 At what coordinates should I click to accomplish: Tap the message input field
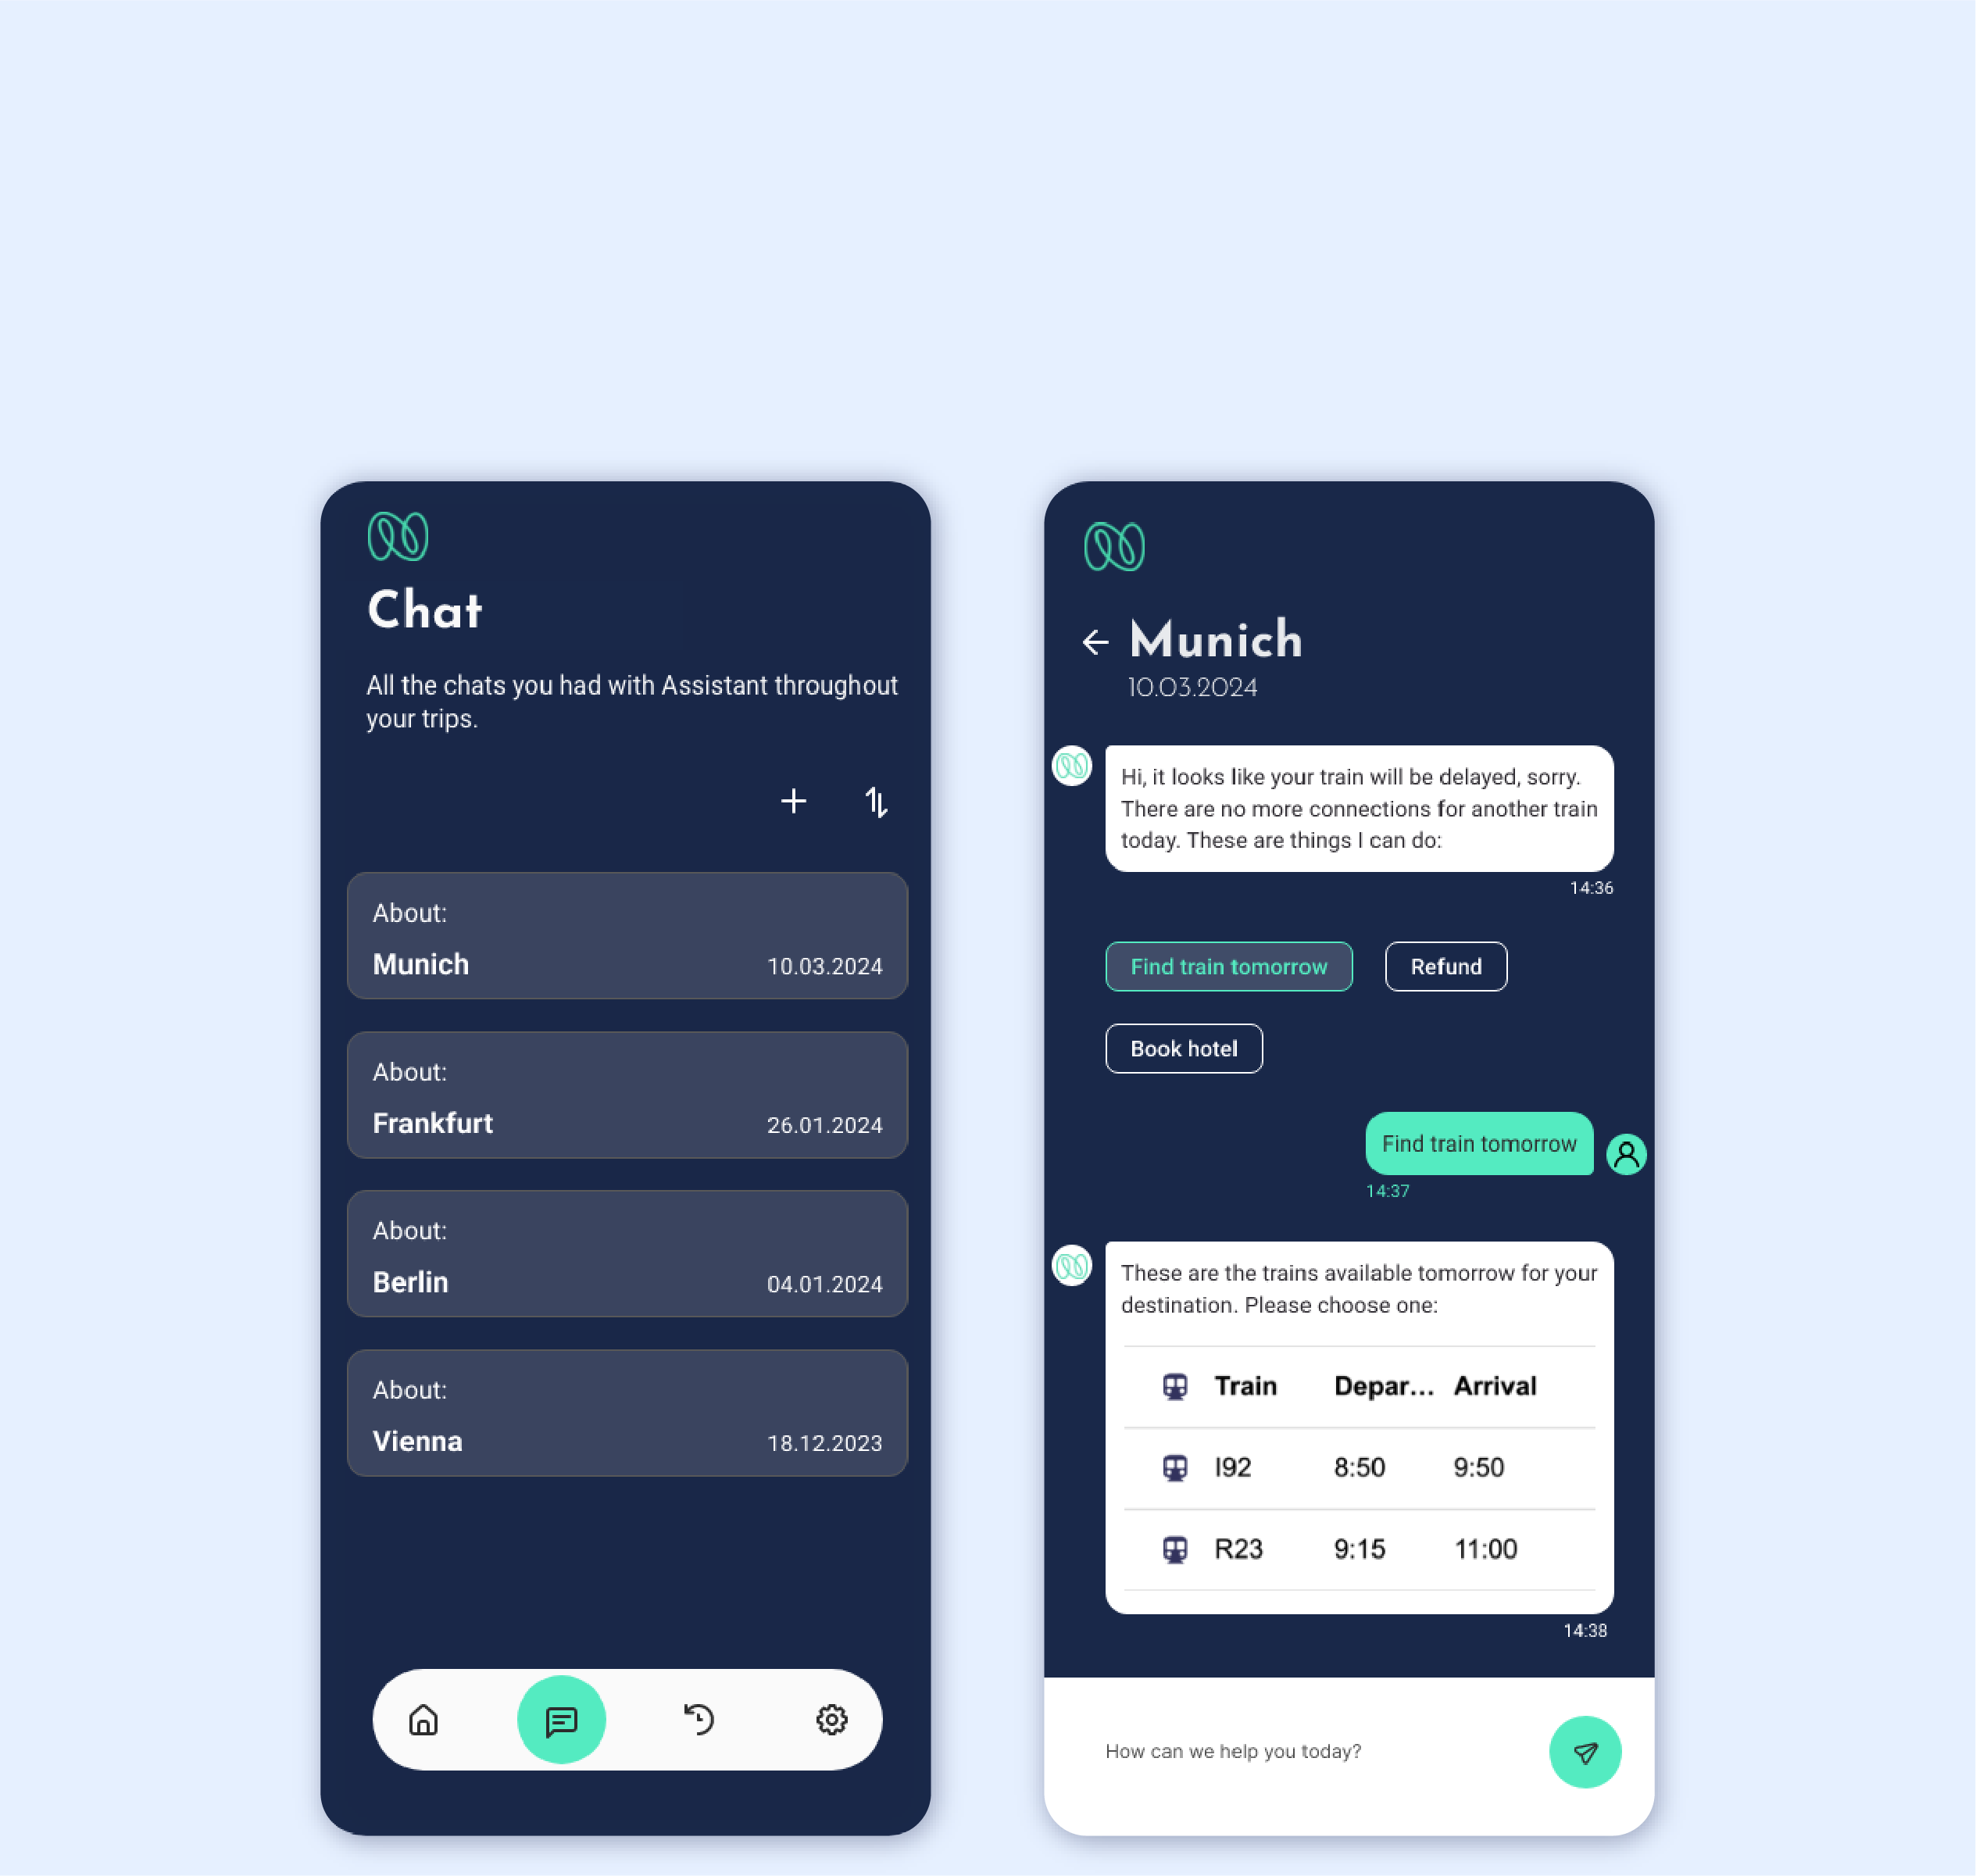(1304, 1753)
